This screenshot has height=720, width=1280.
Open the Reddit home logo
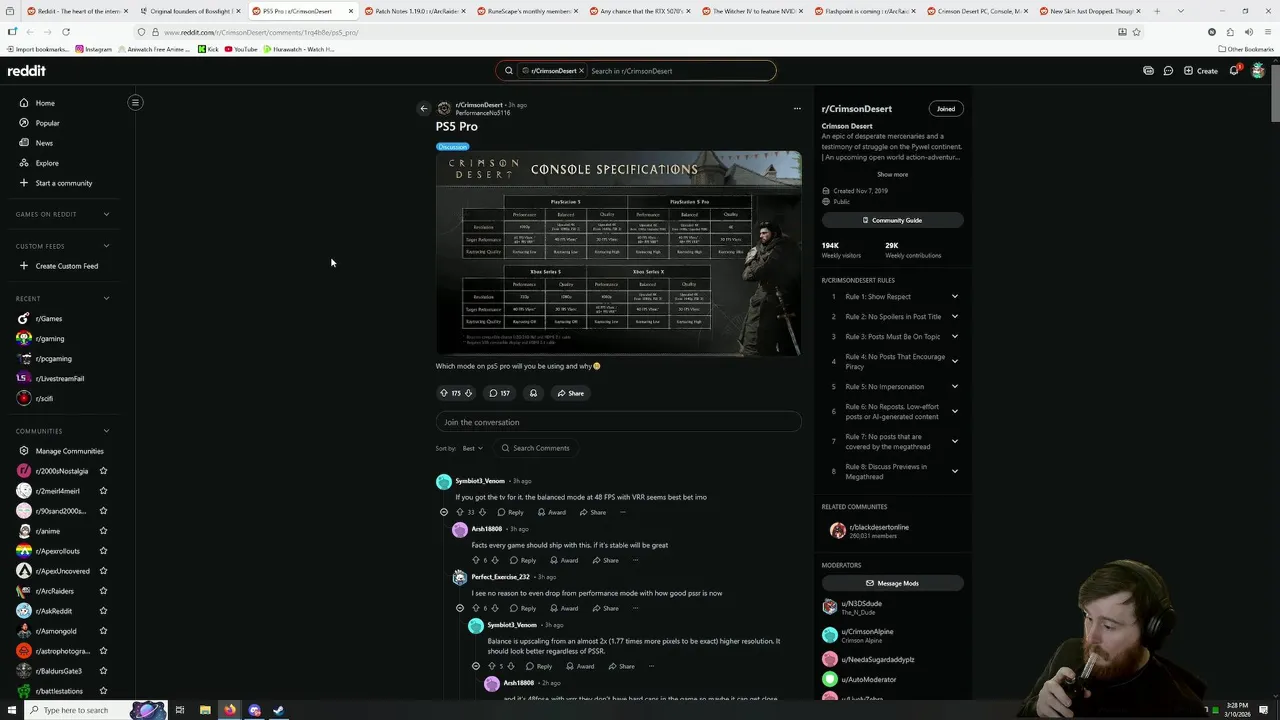27,71
